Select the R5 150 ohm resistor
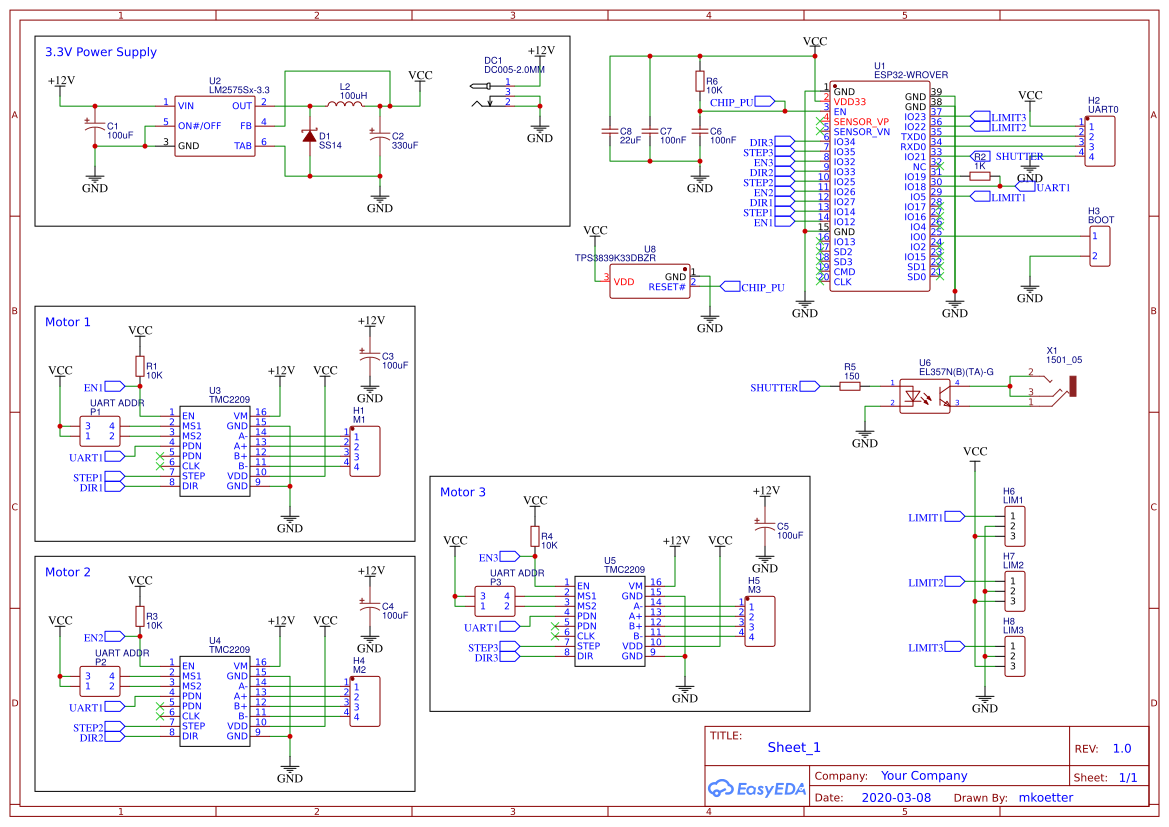 click(851, 386)
